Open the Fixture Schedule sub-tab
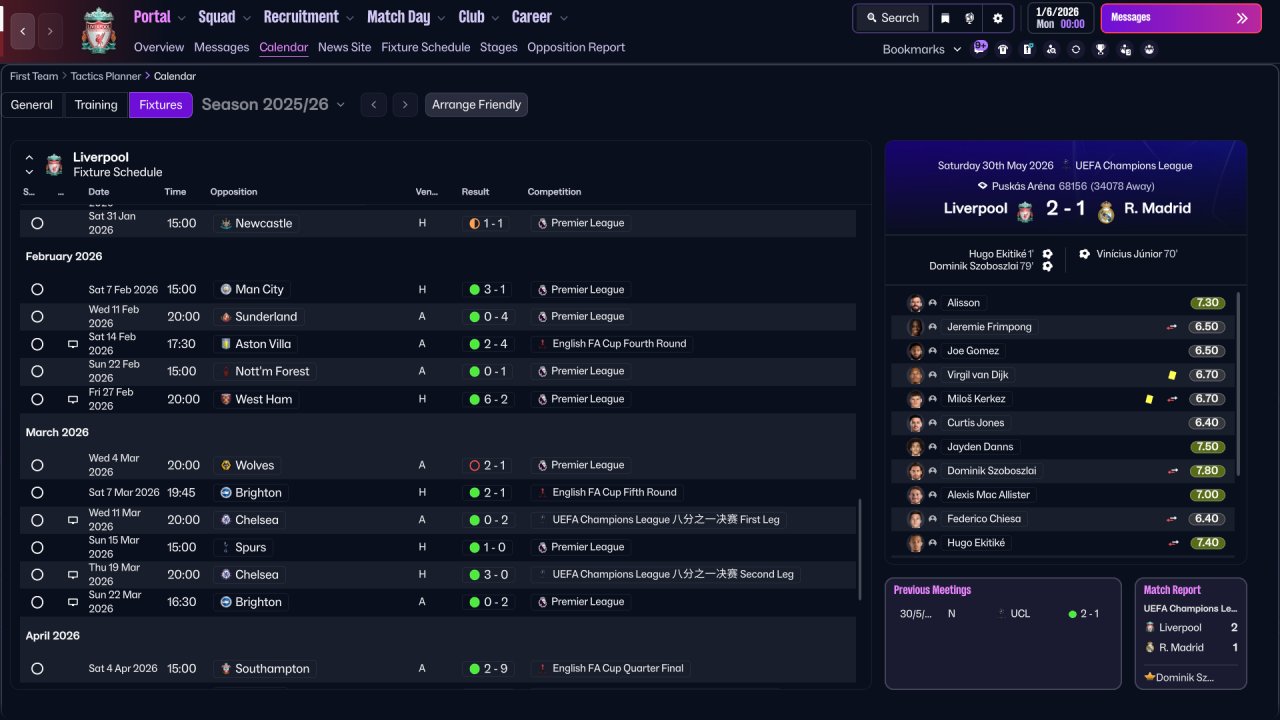The width and height of the screenshot is (1280, 720). click(x=426, y=47)
